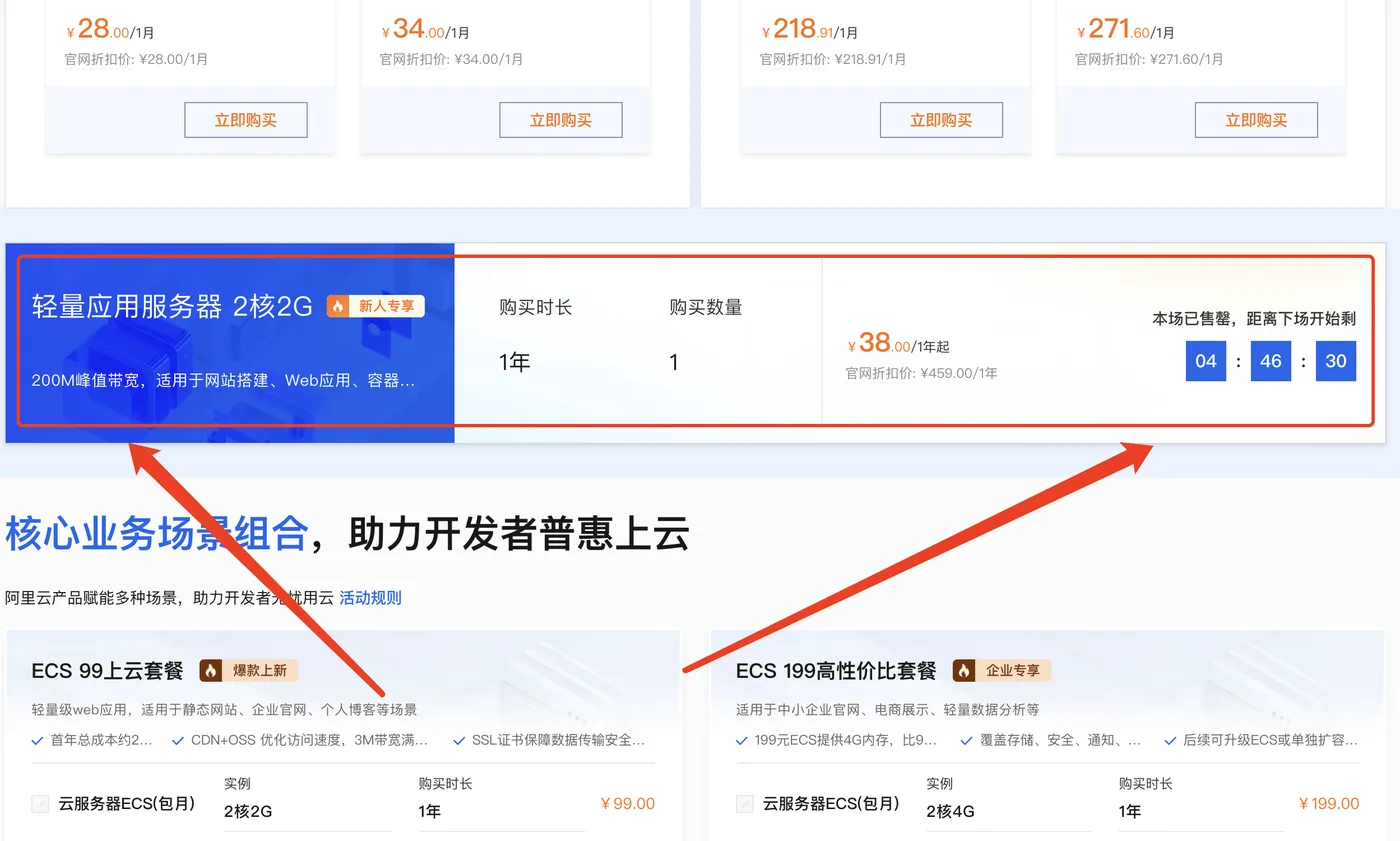Click the 企业专享 badge
The height and width of the screenshot is (841, 1400).
(1002, 670)
